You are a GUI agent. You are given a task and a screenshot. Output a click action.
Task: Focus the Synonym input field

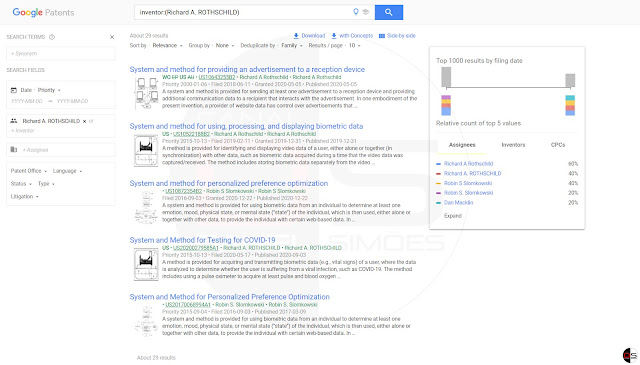[x=61, y=53]
